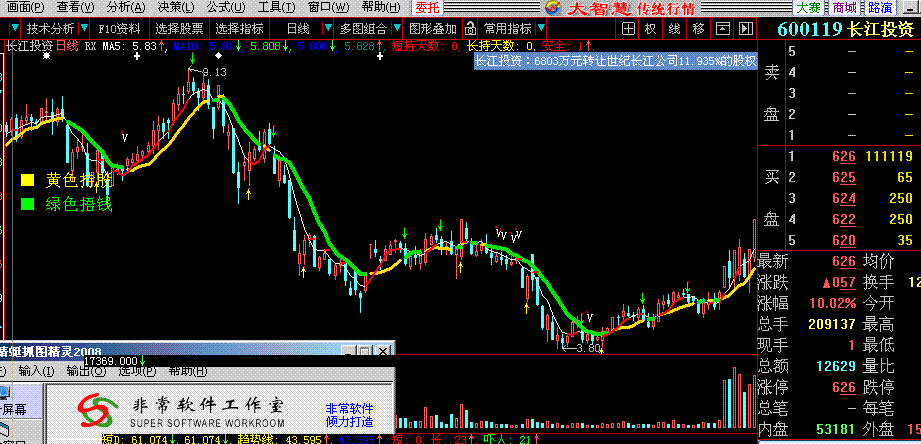This screenshot has width=921, height=444.
Task: Click the buy volume 111119
Action: click(x=889, y=157)
